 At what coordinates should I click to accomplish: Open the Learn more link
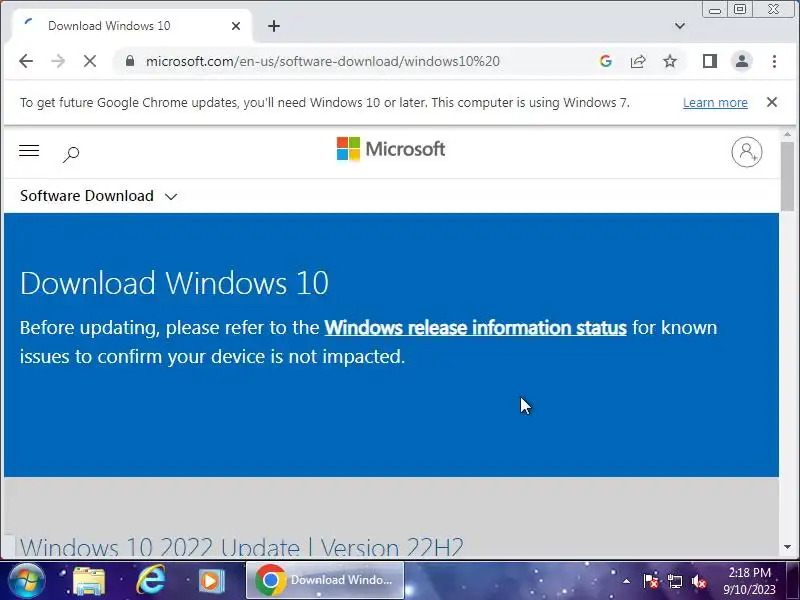715,103
